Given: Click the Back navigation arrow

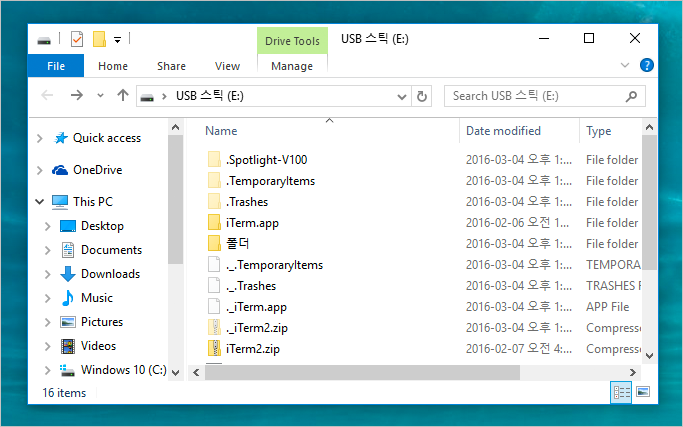Looking at the screenshot, I should pyautogui.click(x=47, y=95).
